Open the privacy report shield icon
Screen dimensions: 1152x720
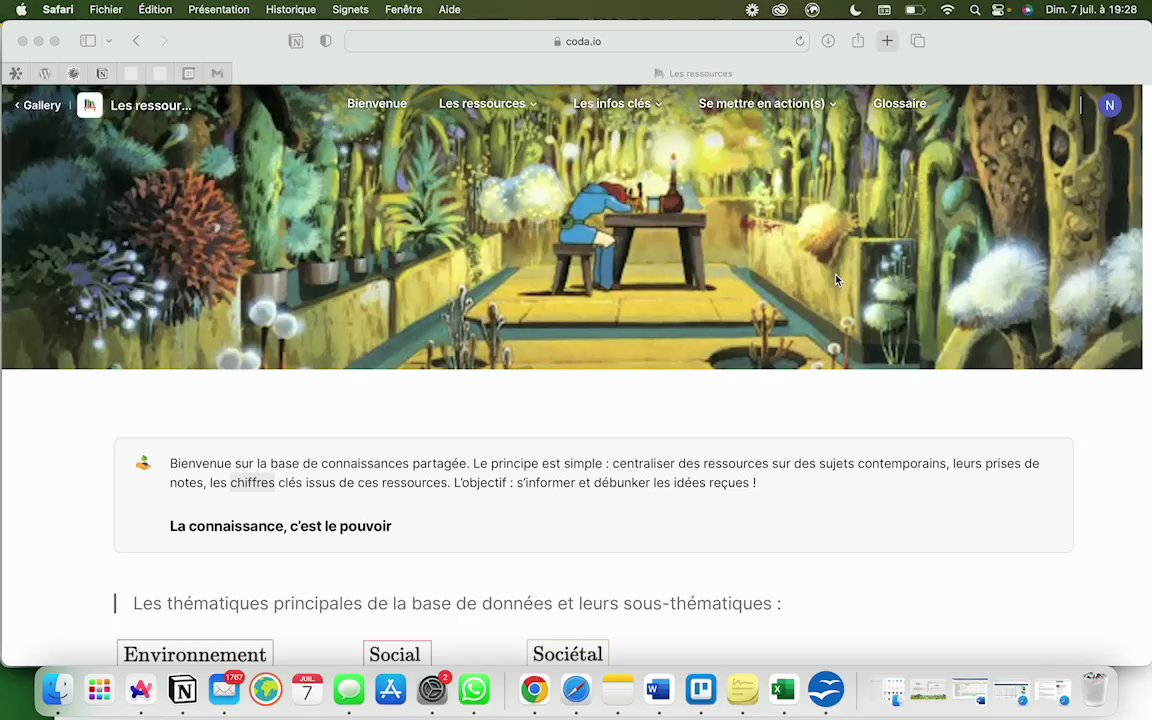tap(325, 41)
